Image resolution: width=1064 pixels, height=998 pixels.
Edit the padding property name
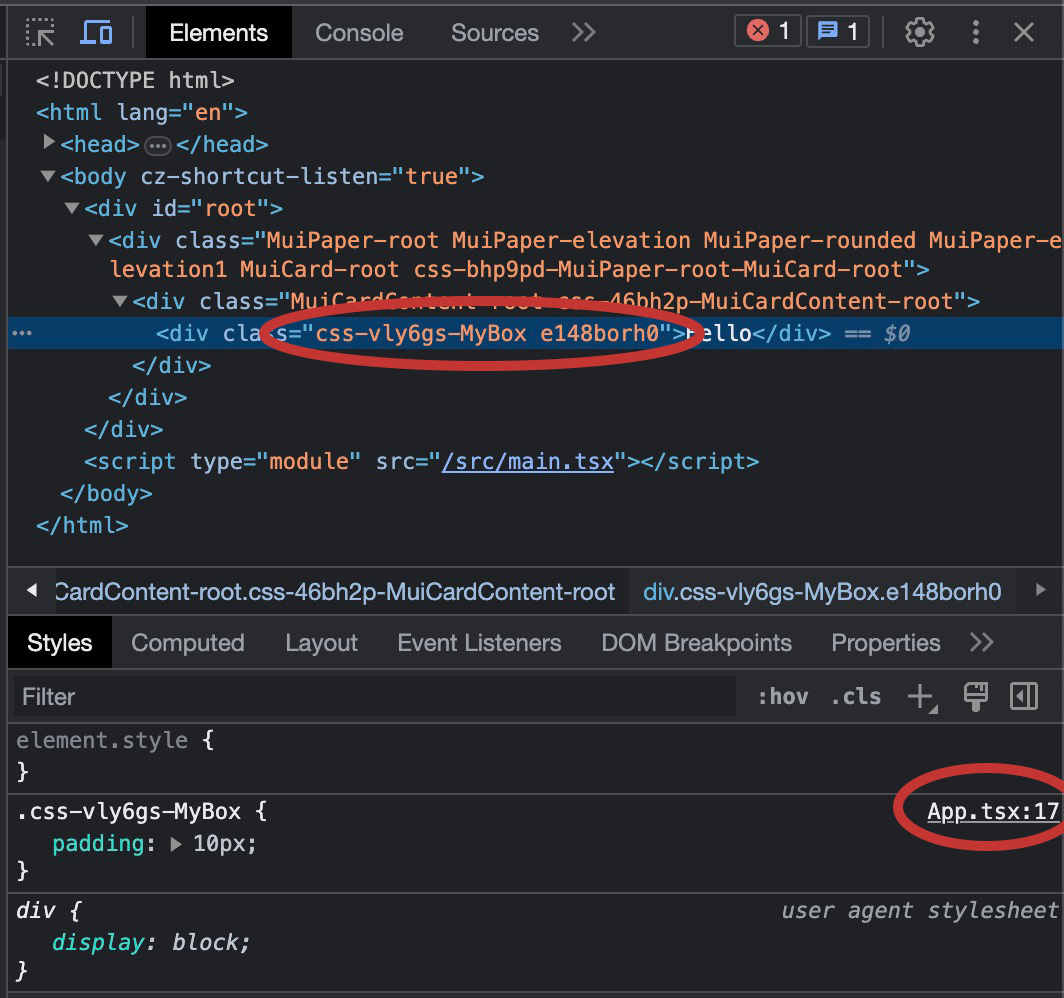click(98, 843)
